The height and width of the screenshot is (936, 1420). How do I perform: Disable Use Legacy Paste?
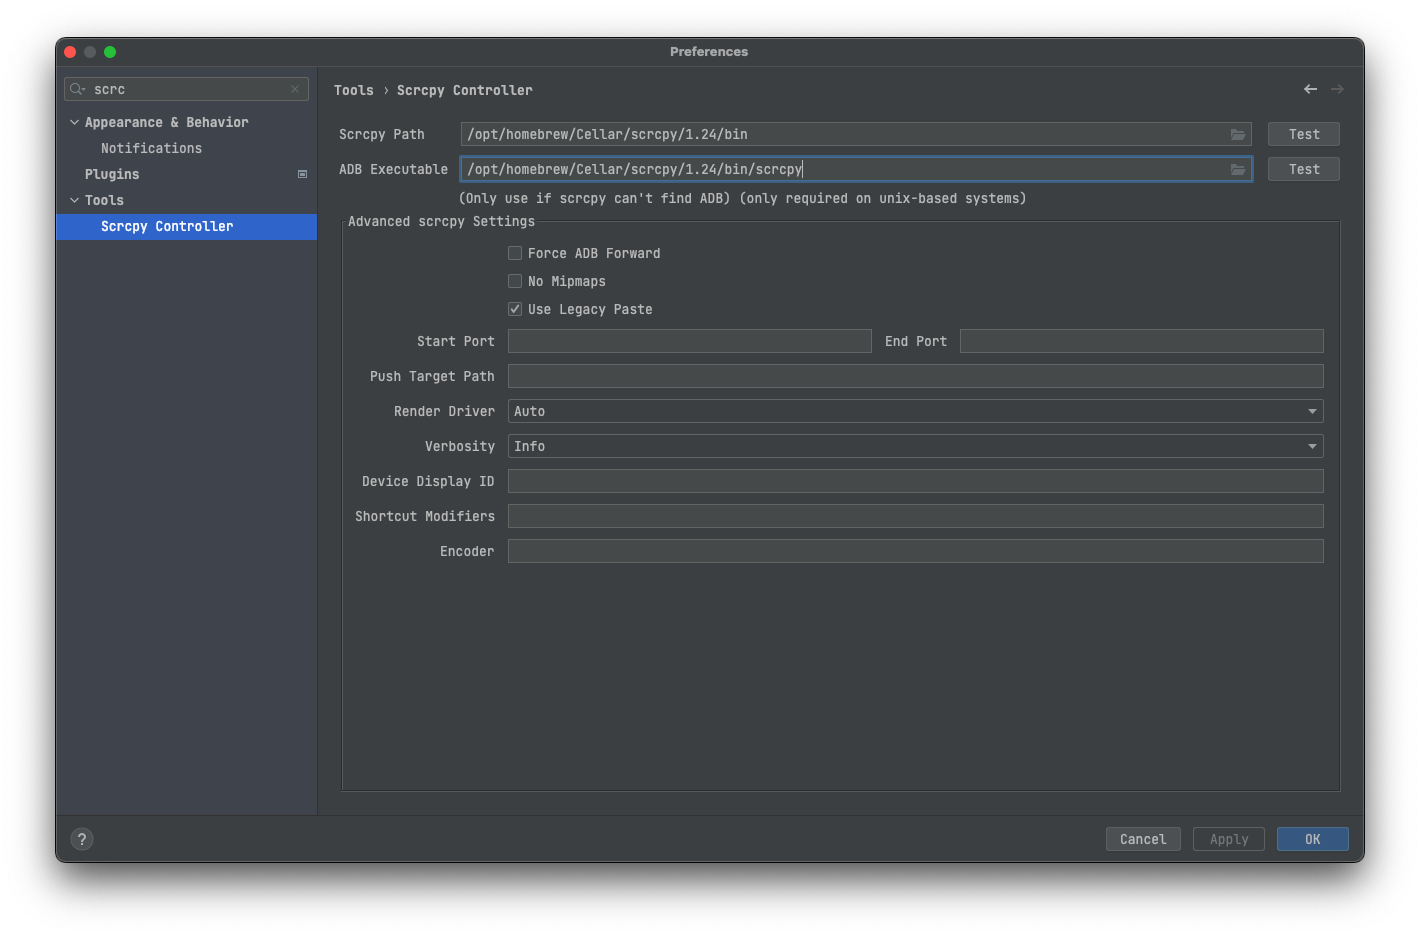(514, 309)
